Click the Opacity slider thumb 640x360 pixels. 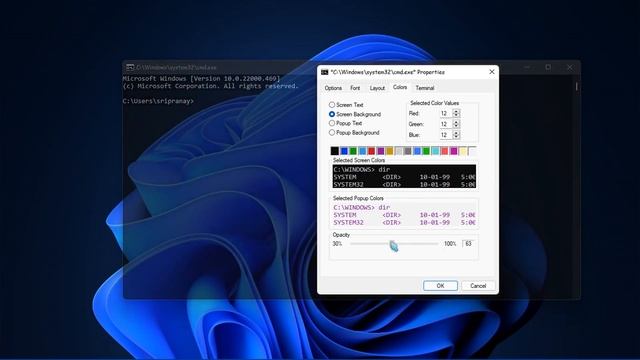pos(393,246)
